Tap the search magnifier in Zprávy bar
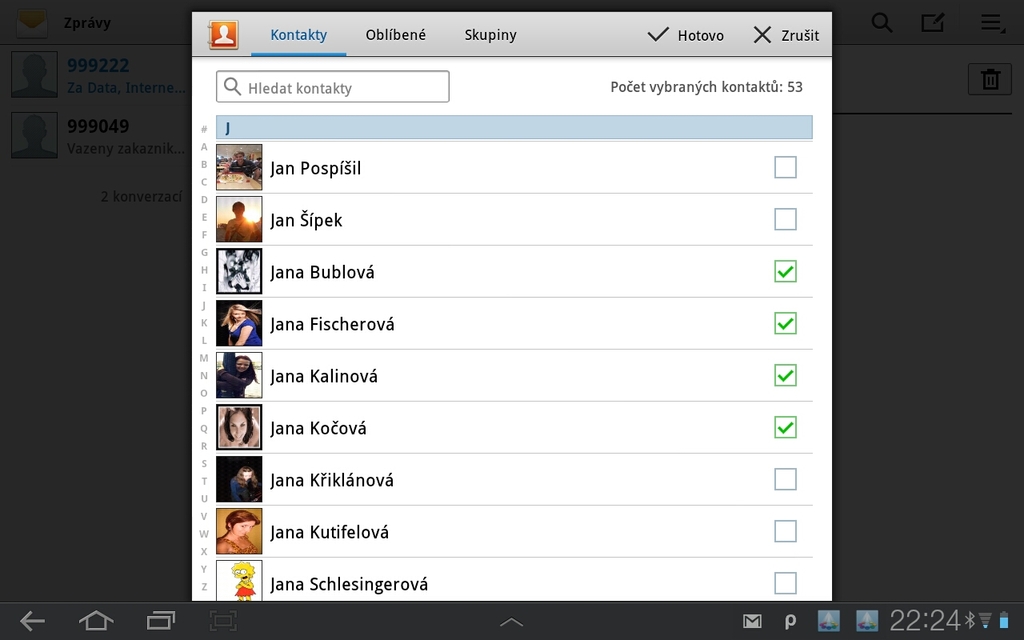The width and height of the screenshot is (1024, 640). [x=881, y=23]
